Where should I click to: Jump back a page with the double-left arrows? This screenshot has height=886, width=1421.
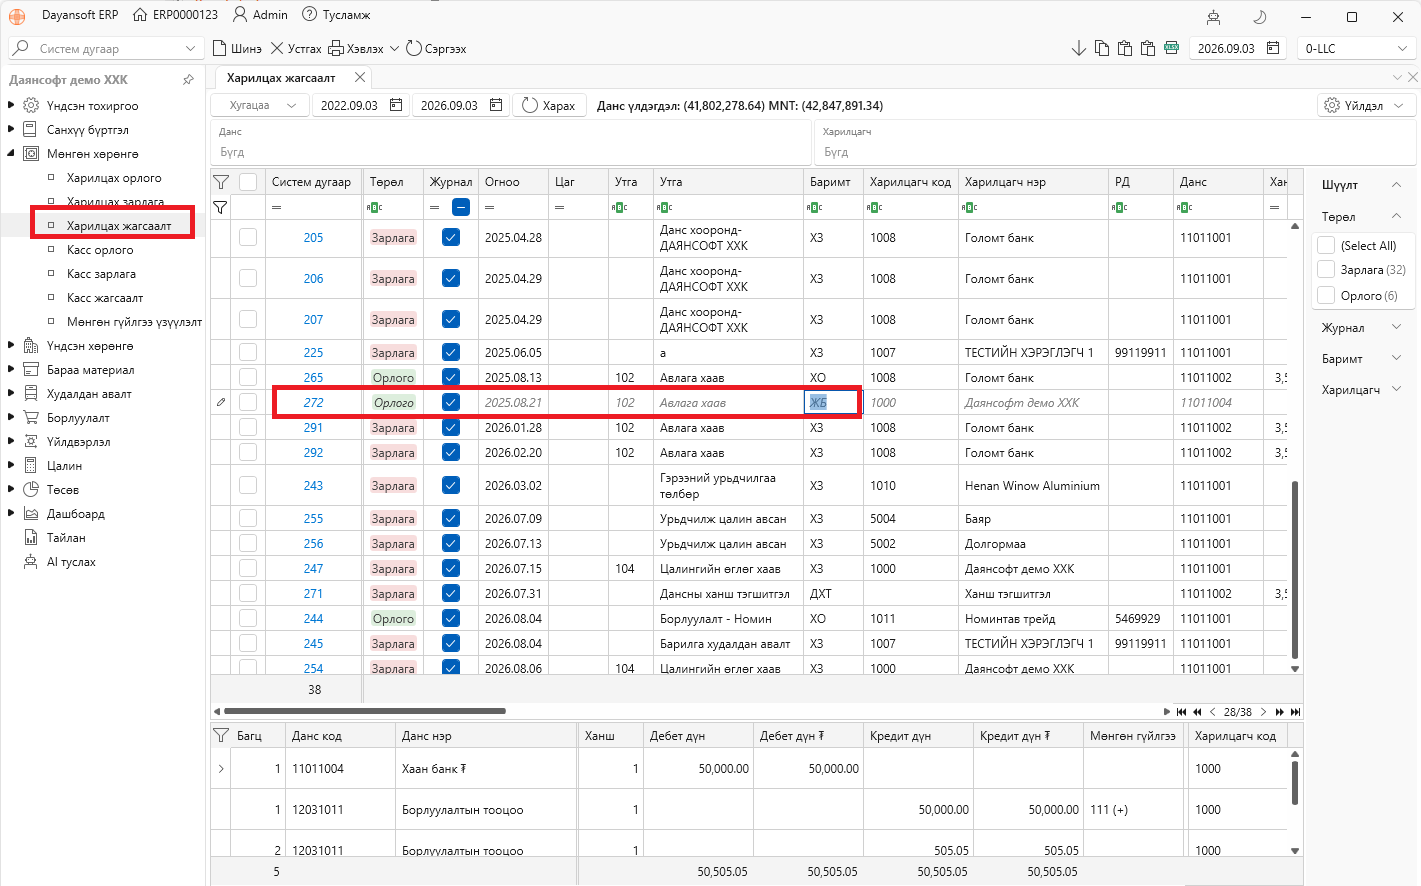coord(1197,712)
